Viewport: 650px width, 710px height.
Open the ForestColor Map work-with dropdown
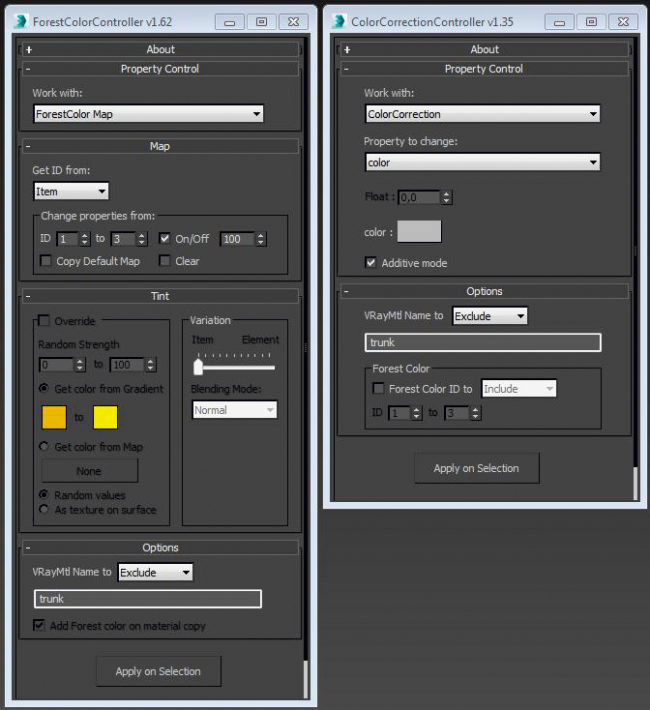click(x=148, y=114)
